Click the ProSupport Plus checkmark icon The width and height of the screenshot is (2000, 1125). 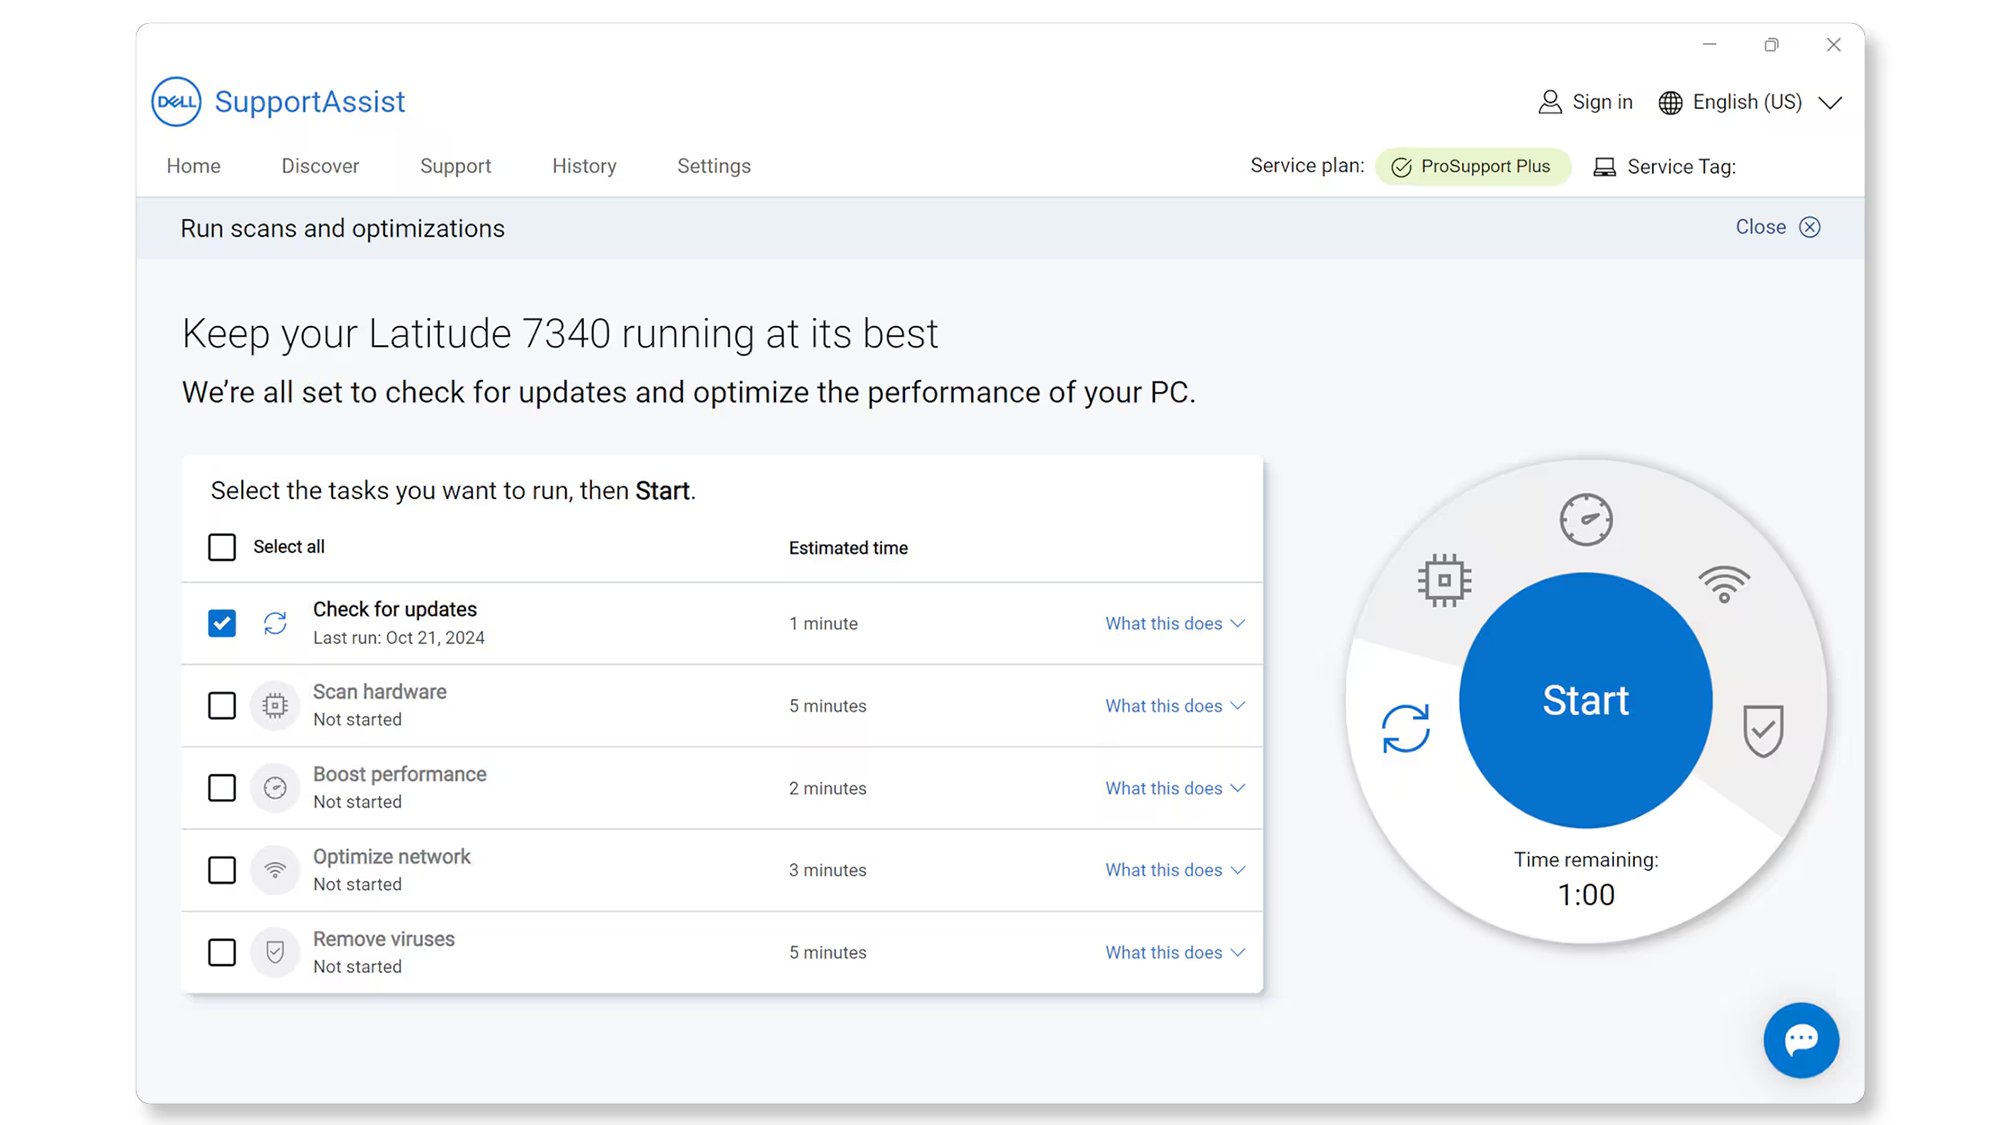pos(1401,167)
